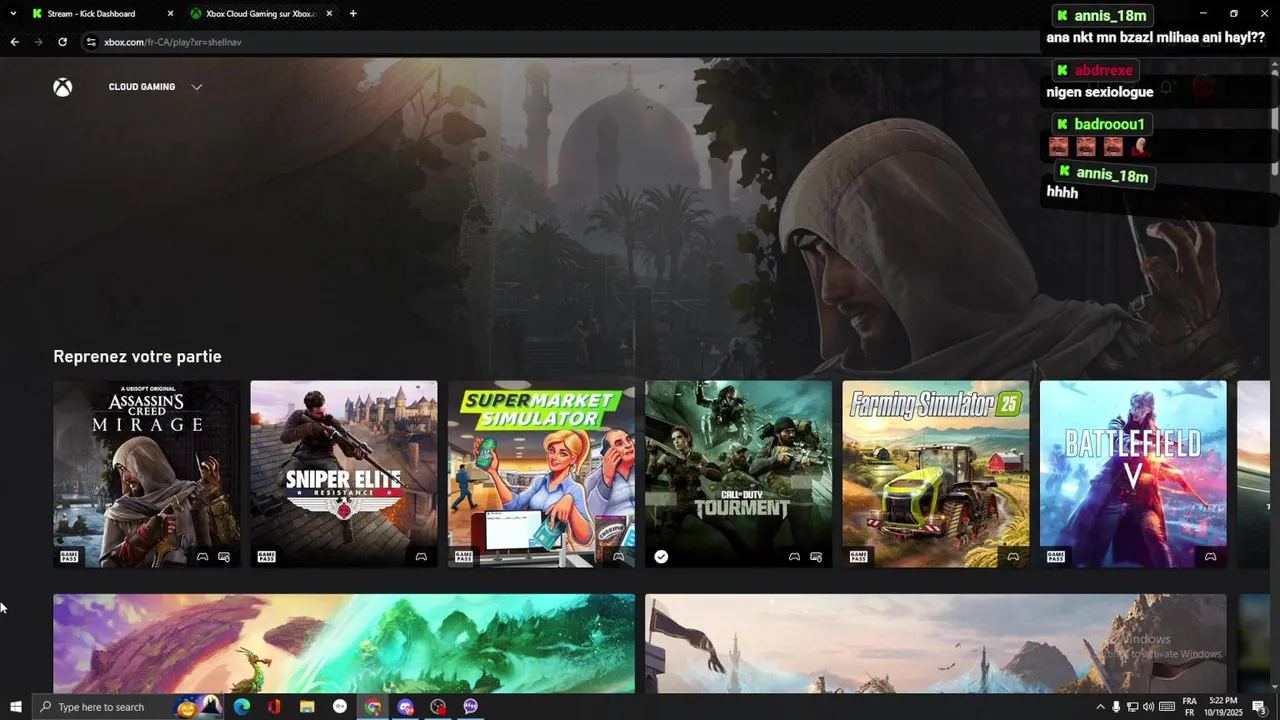Open the Cloud Gaming menu label
This screenshot has height=720, width=1280.
pos(142,87)
